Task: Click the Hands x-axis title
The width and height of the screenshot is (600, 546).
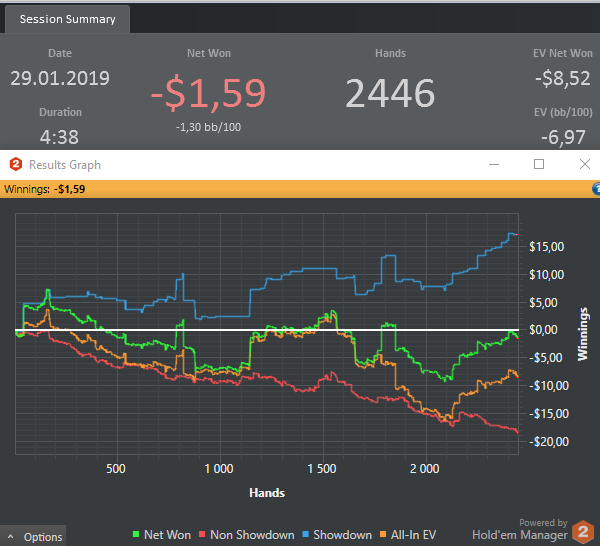Action: (x=267, y=493)
